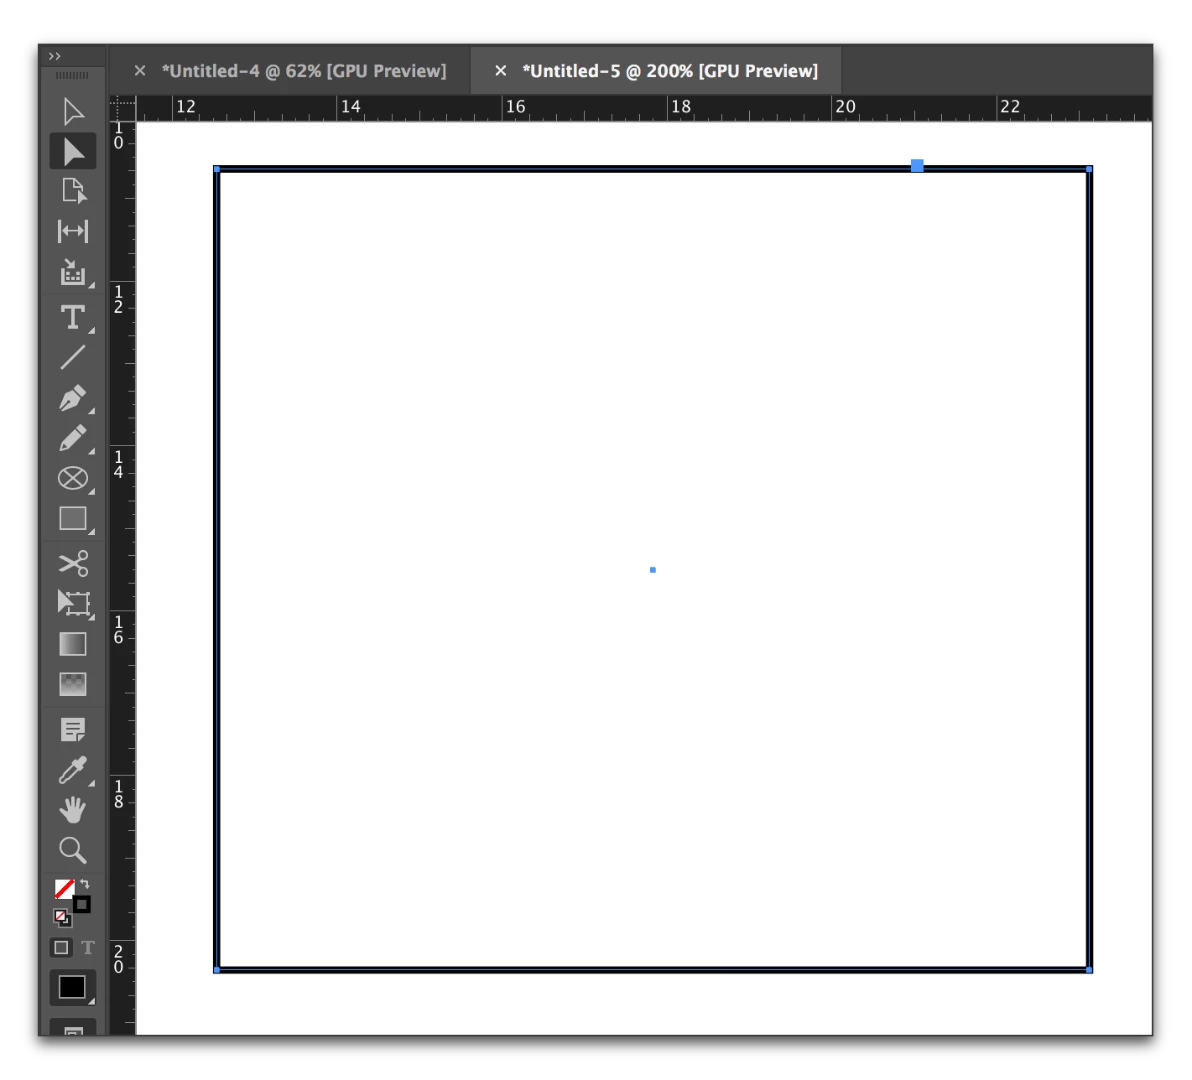This screenshot has width=1192, height=1080.
Task: Click the ruler origin crosshair box
Action: pos(122,108)
